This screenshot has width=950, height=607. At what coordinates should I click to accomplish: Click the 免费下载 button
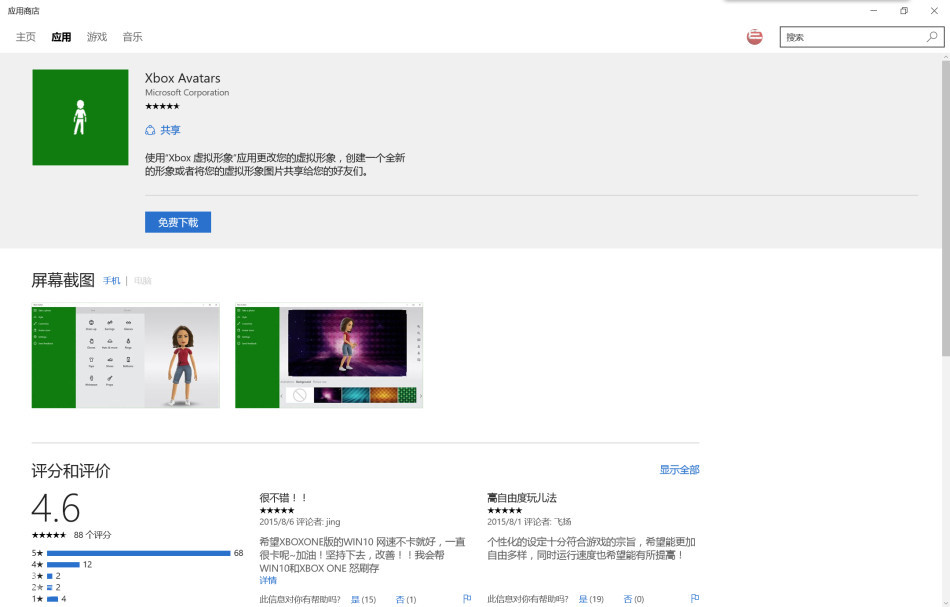pyautogui.click(x=178, y=222)
